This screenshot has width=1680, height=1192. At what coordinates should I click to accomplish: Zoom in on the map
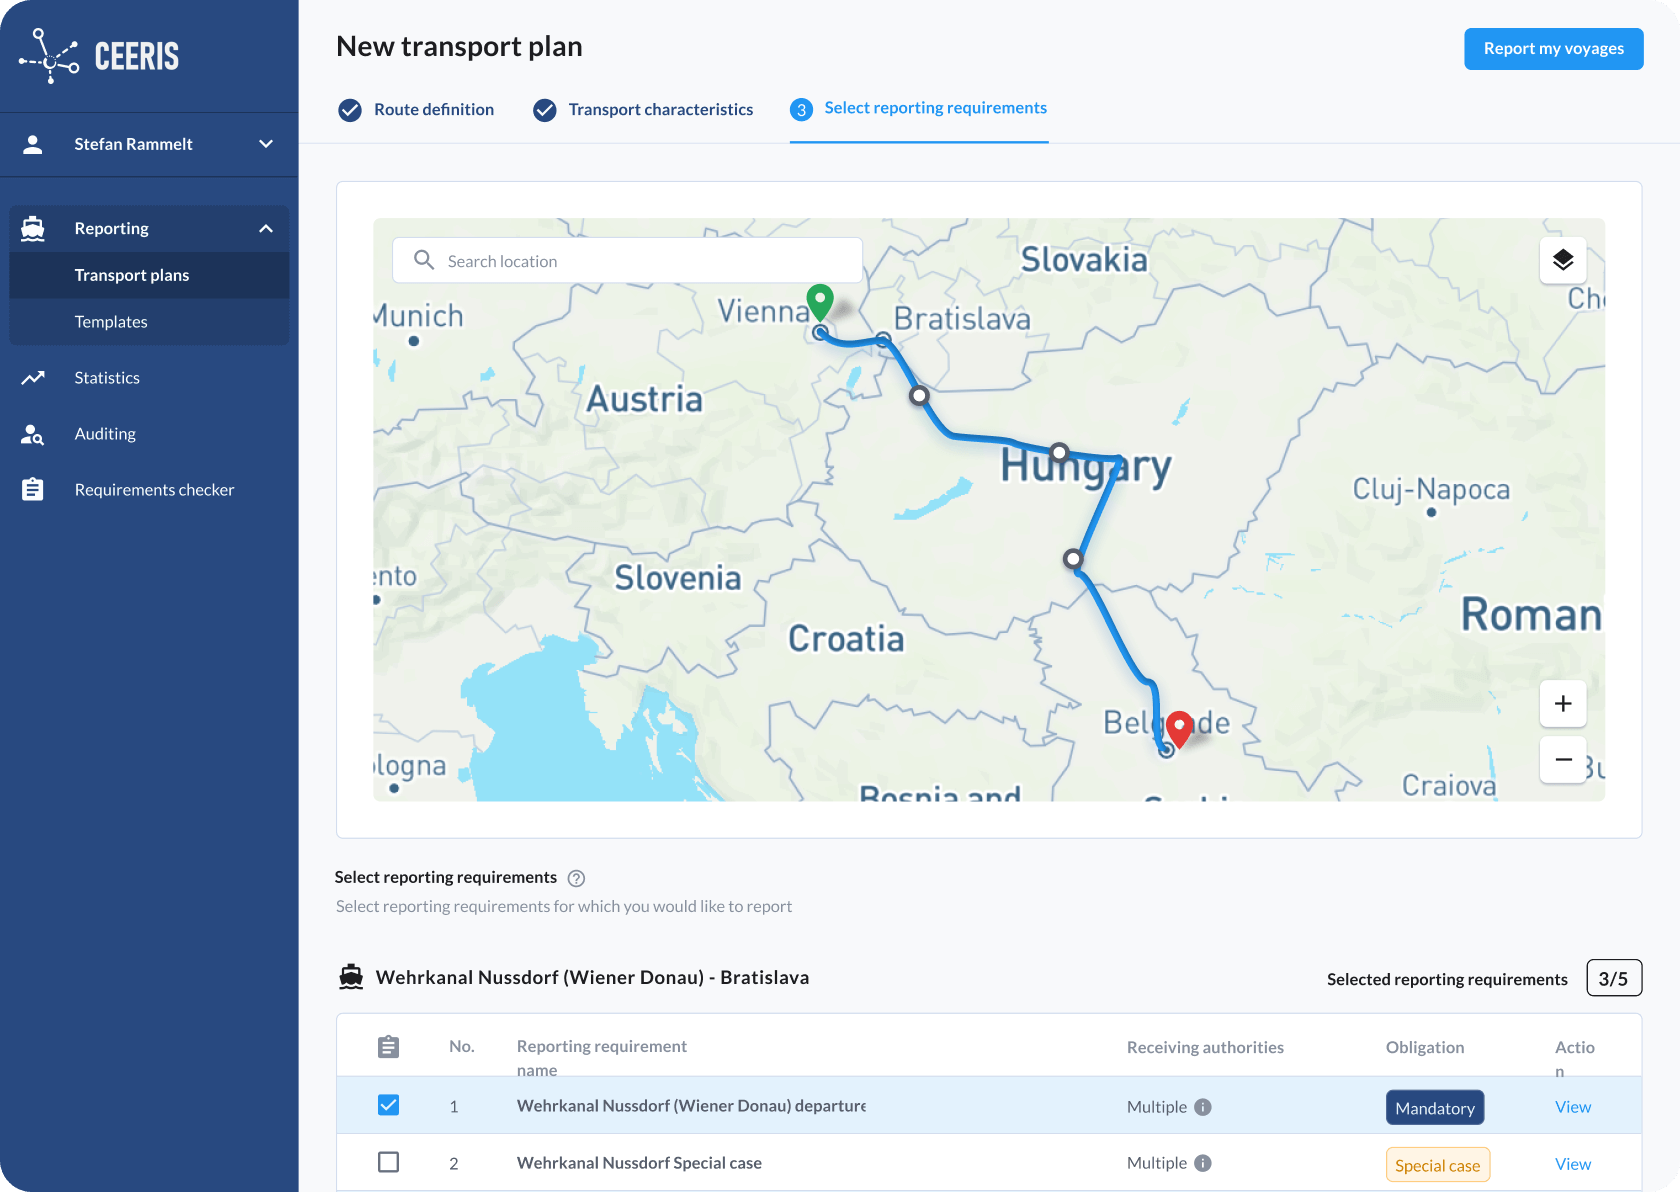[x=1562, y=704]
